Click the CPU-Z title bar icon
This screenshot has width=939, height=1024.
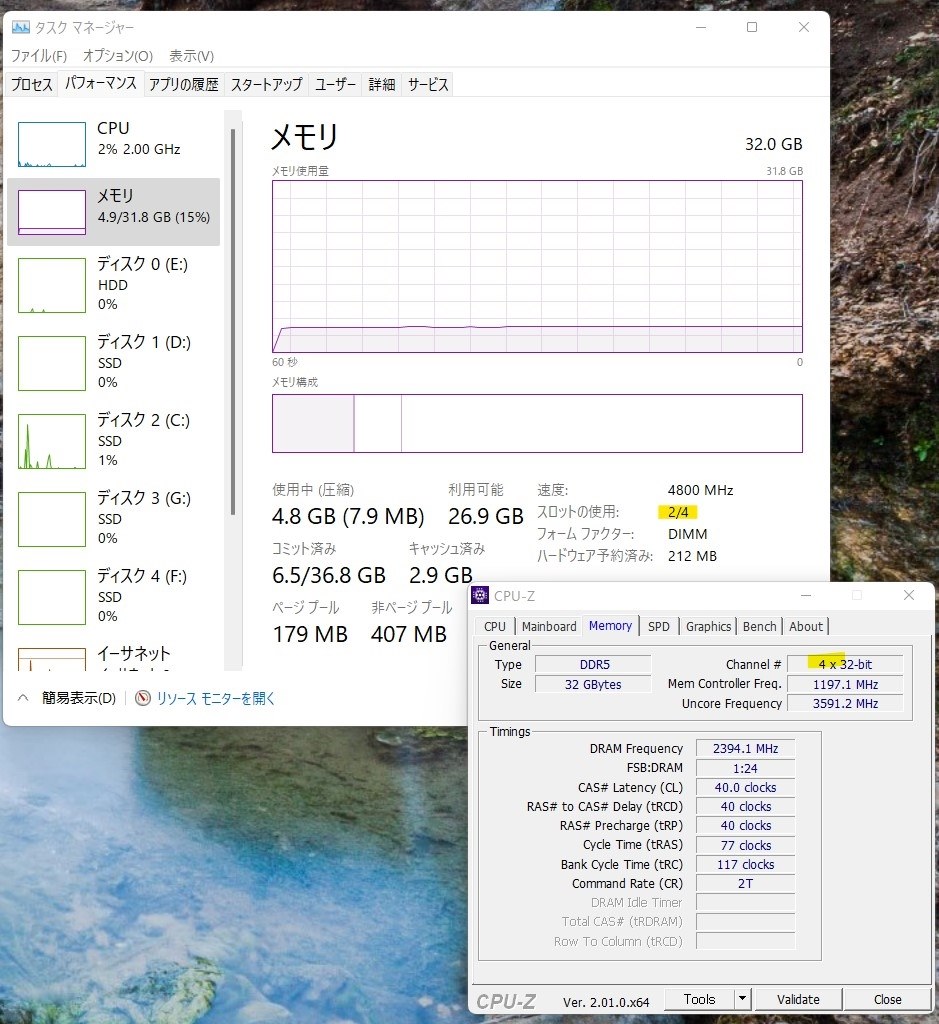pos(480,595)
